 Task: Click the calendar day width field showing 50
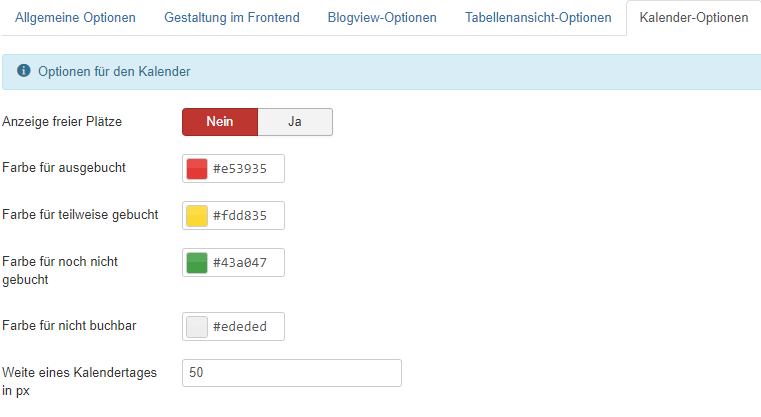pyautogui.click(x=292, y=373)
